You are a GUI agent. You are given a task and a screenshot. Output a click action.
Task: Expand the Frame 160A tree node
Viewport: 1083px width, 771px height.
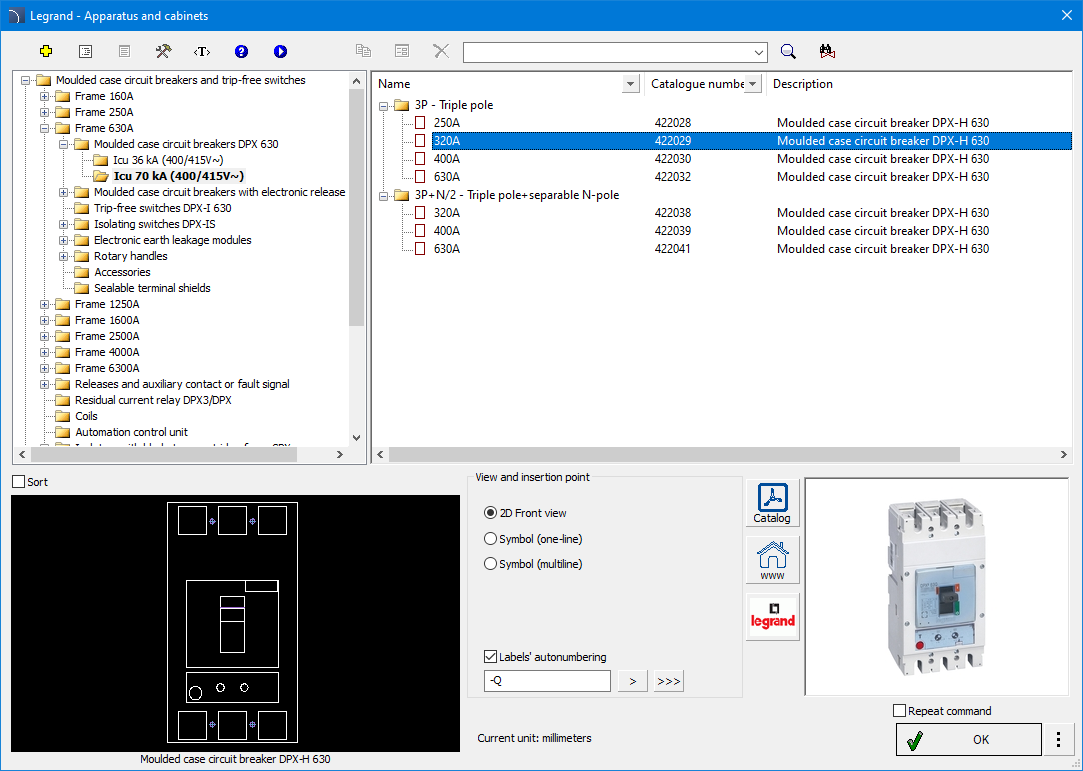tap(44, 96)
